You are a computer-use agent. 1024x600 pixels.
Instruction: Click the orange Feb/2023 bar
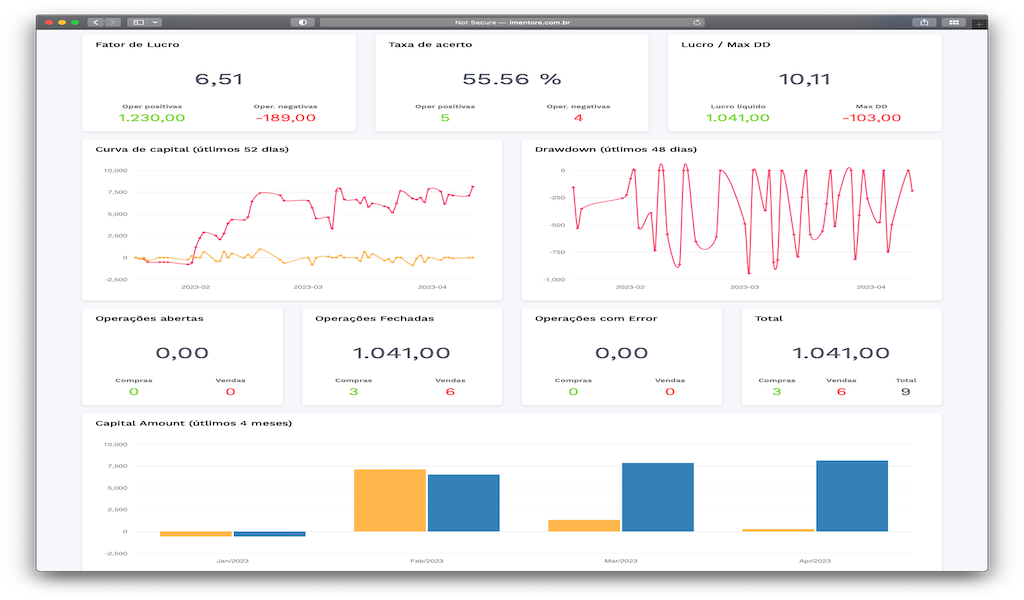tap(390, 500)
